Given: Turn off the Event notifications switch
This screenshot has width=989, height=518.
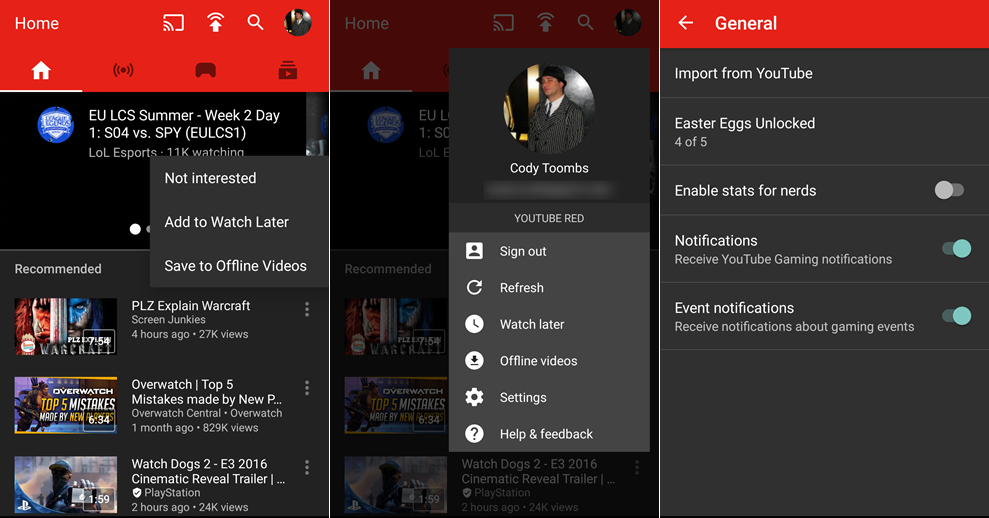Looking at the screenshot, I should 957,315.
